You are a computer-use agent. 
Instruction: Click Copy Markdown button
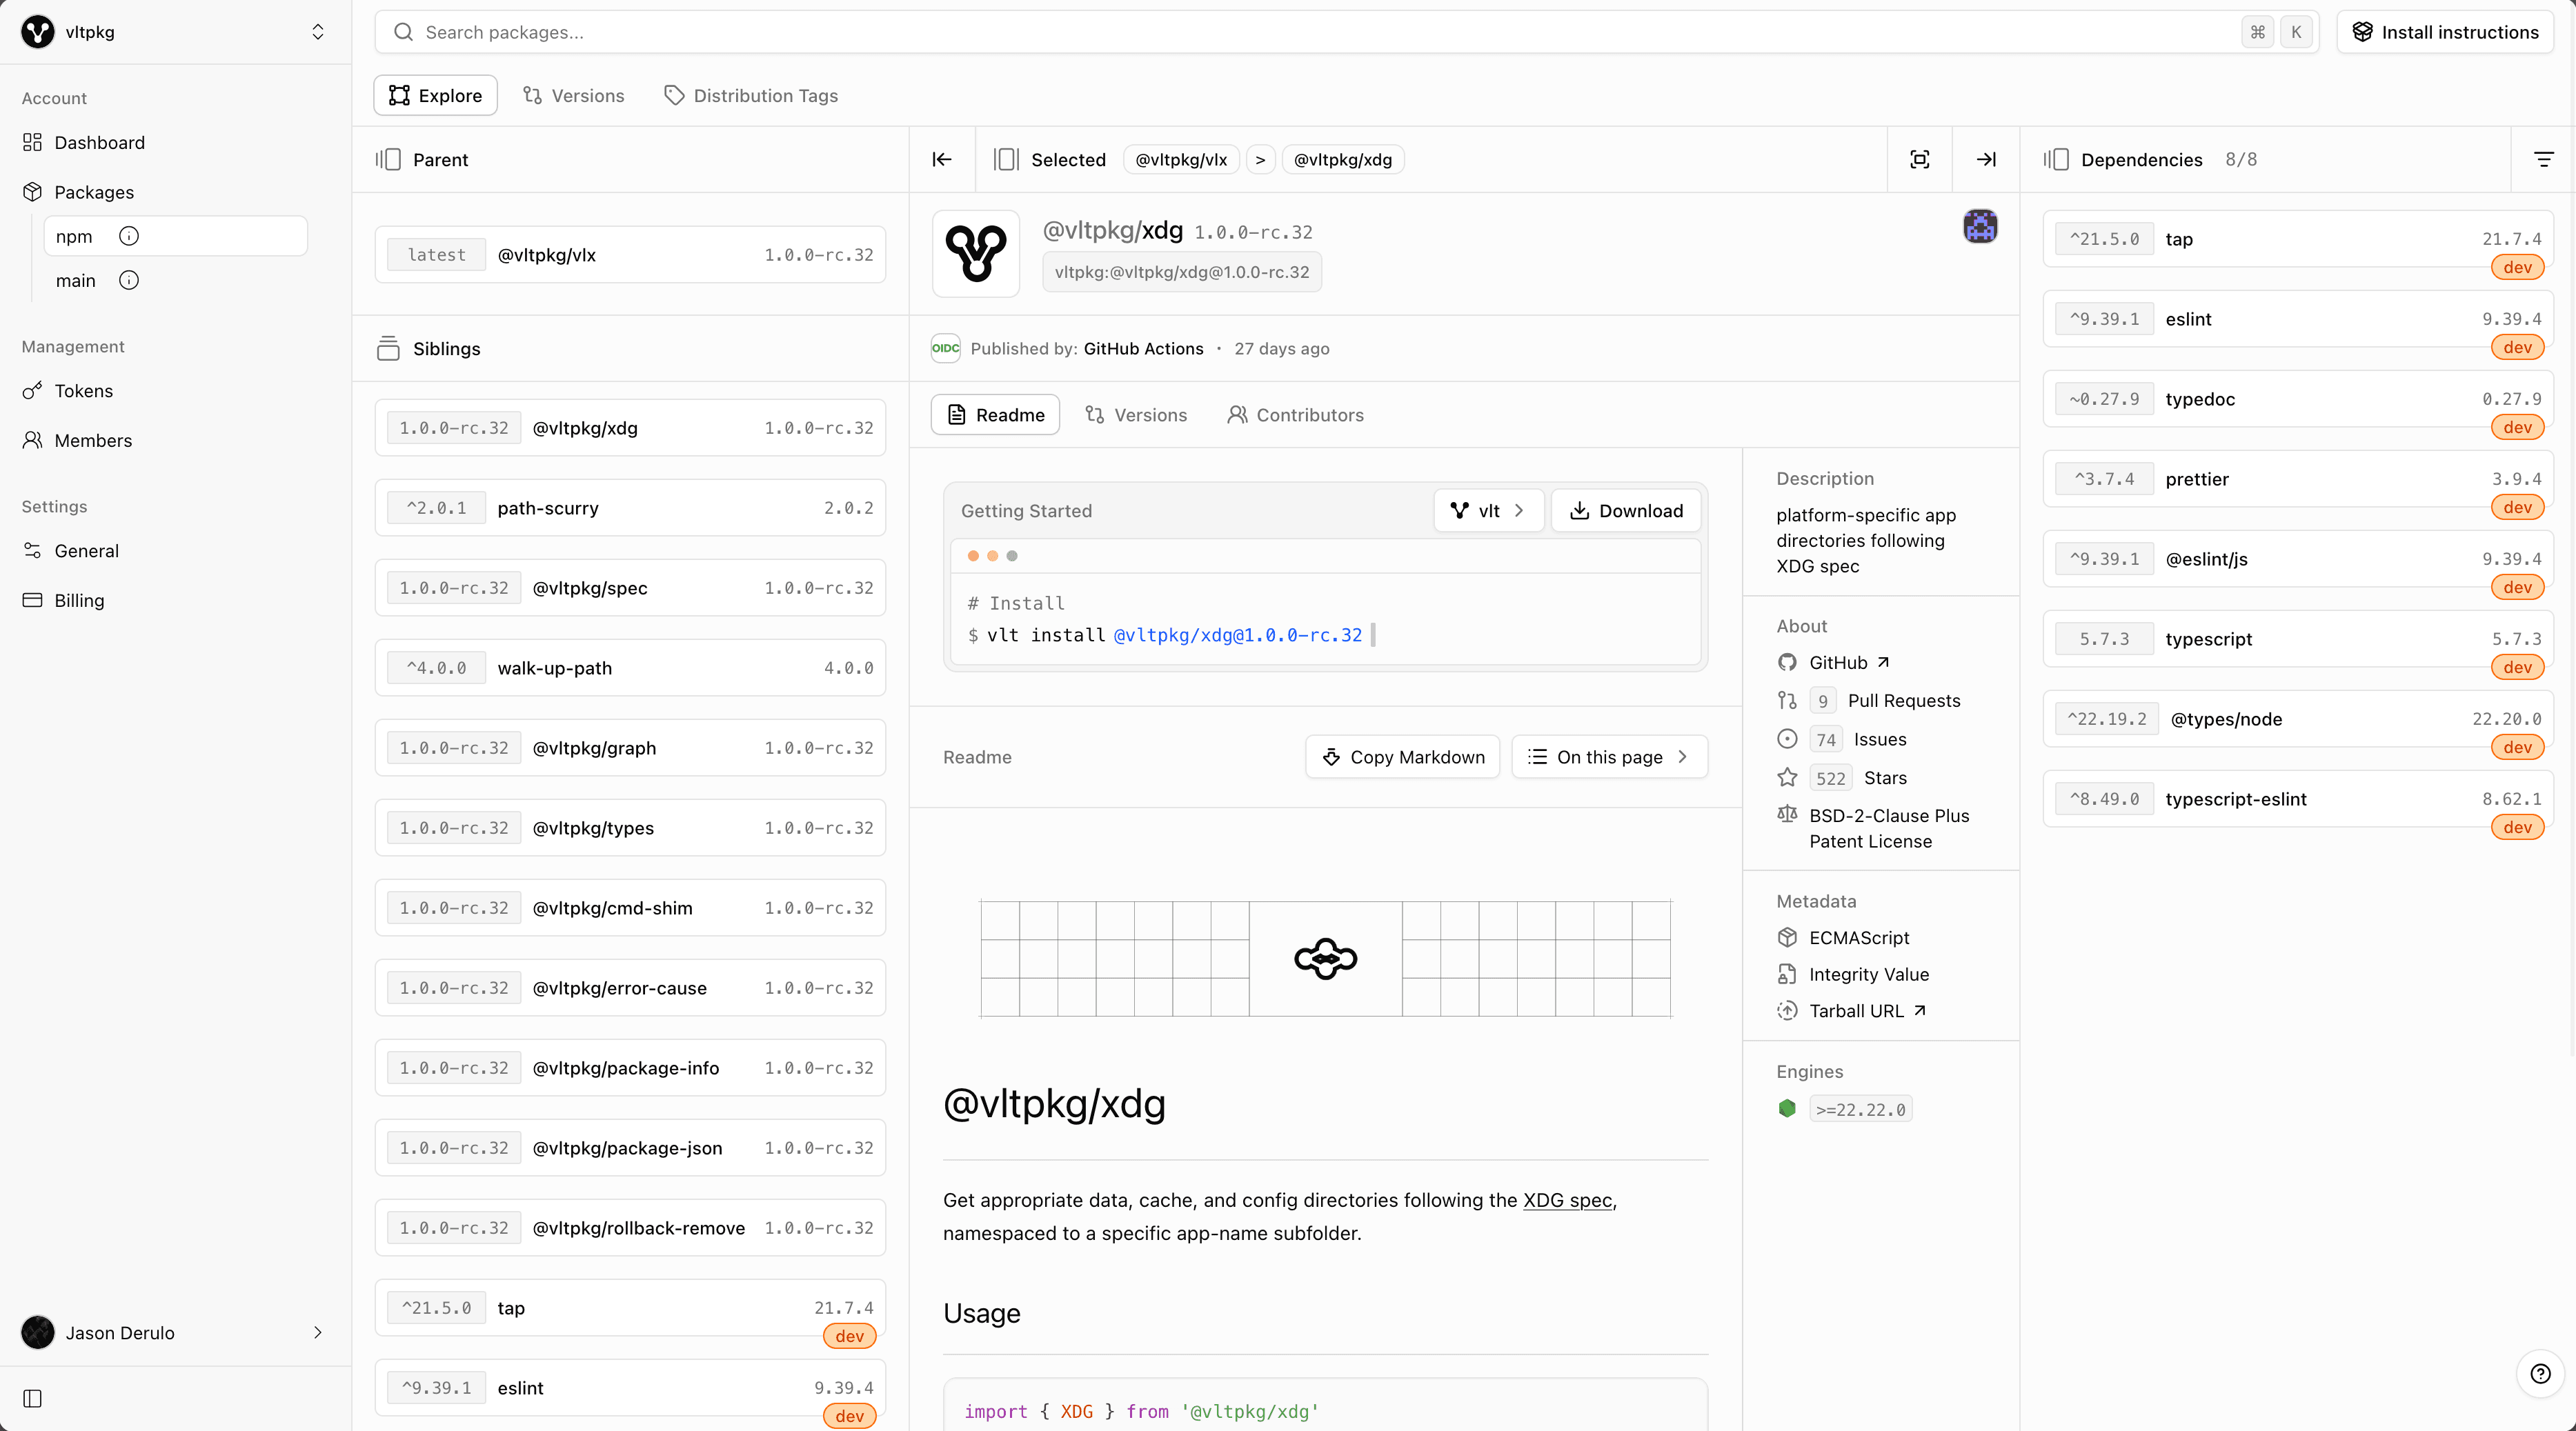tap(1402, 757)
